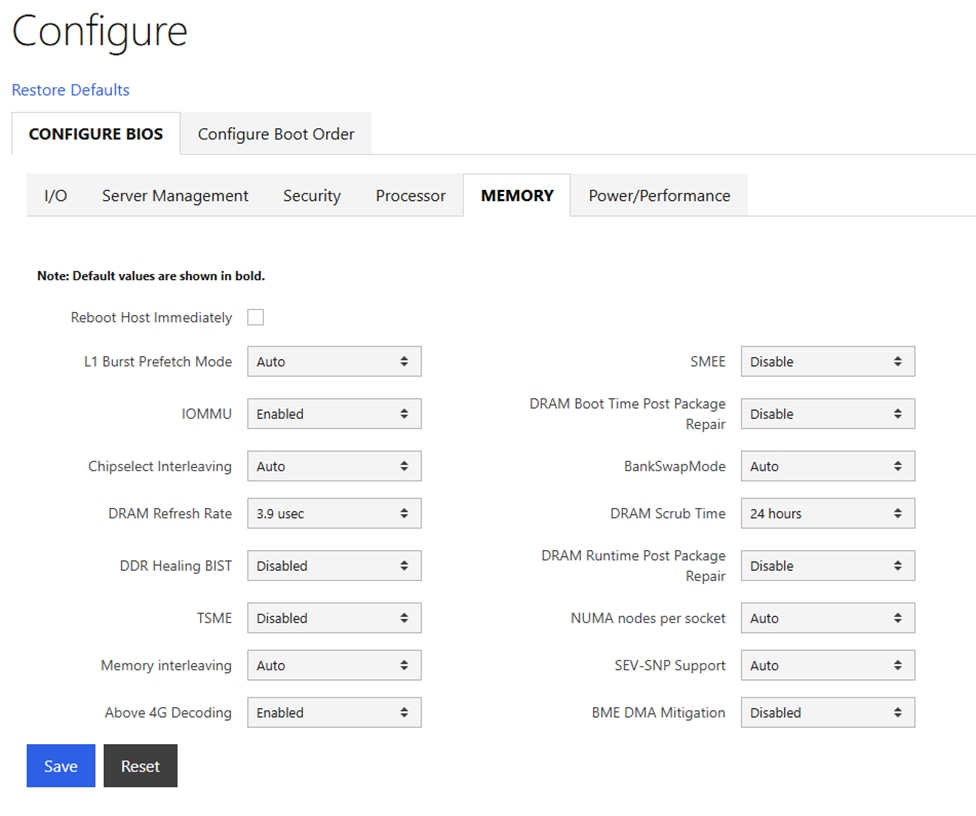976x816 pixels.
Task: Open the DDR Healing BIST dropdown
Action: point(334,565)
